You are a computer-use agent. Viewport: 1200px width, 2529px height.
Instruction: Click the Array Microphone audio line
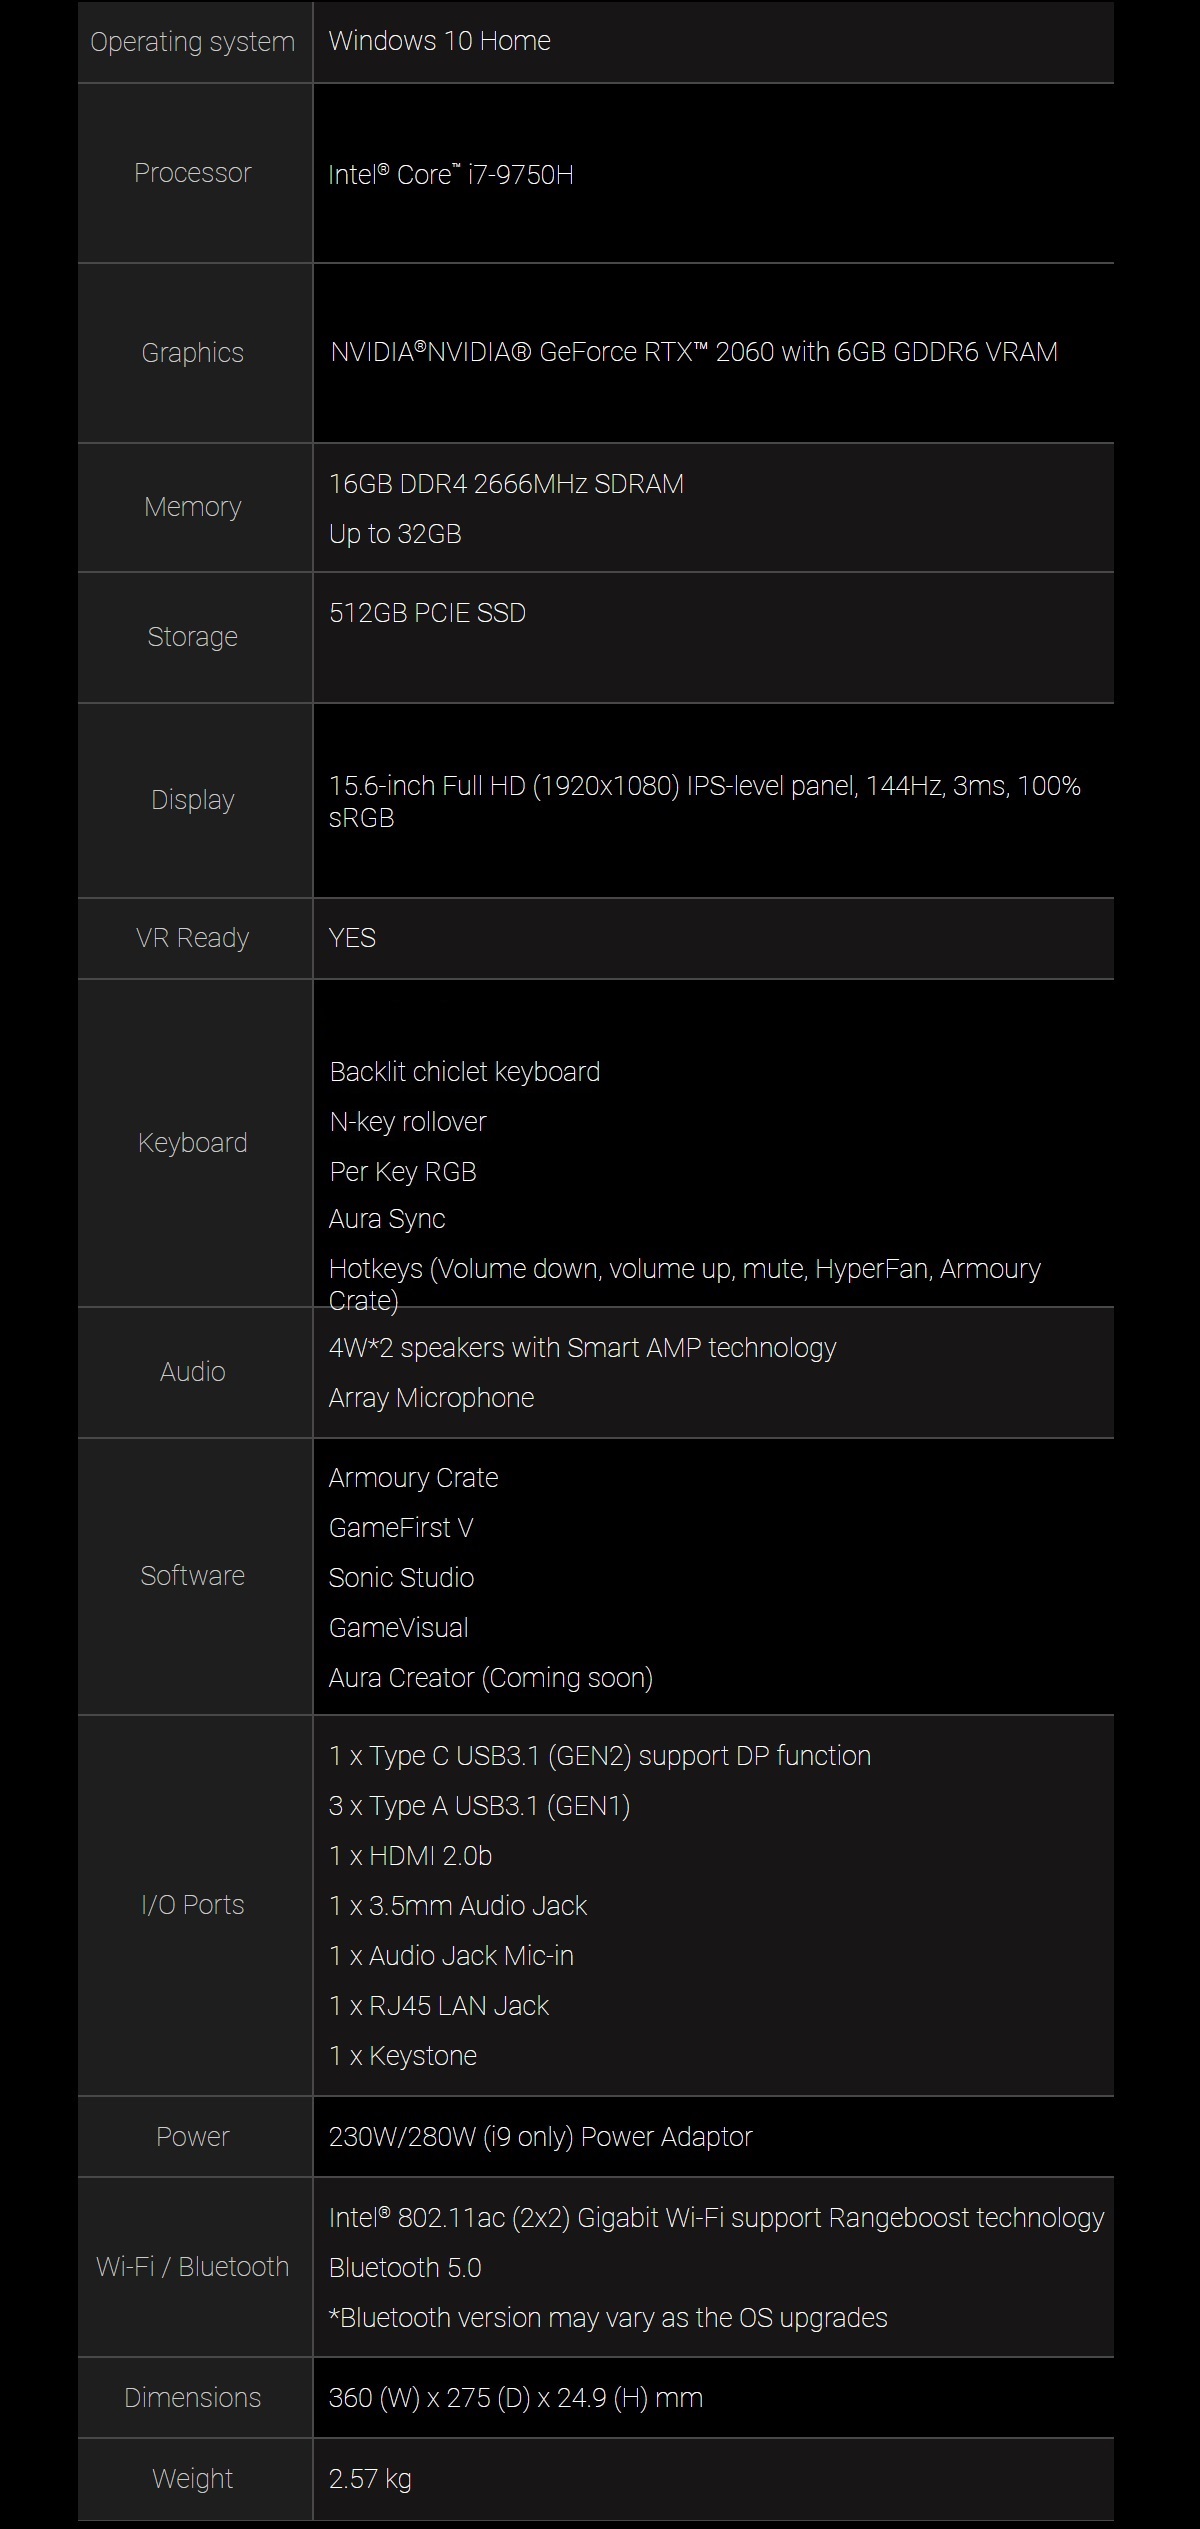[x=431, y=1398]
